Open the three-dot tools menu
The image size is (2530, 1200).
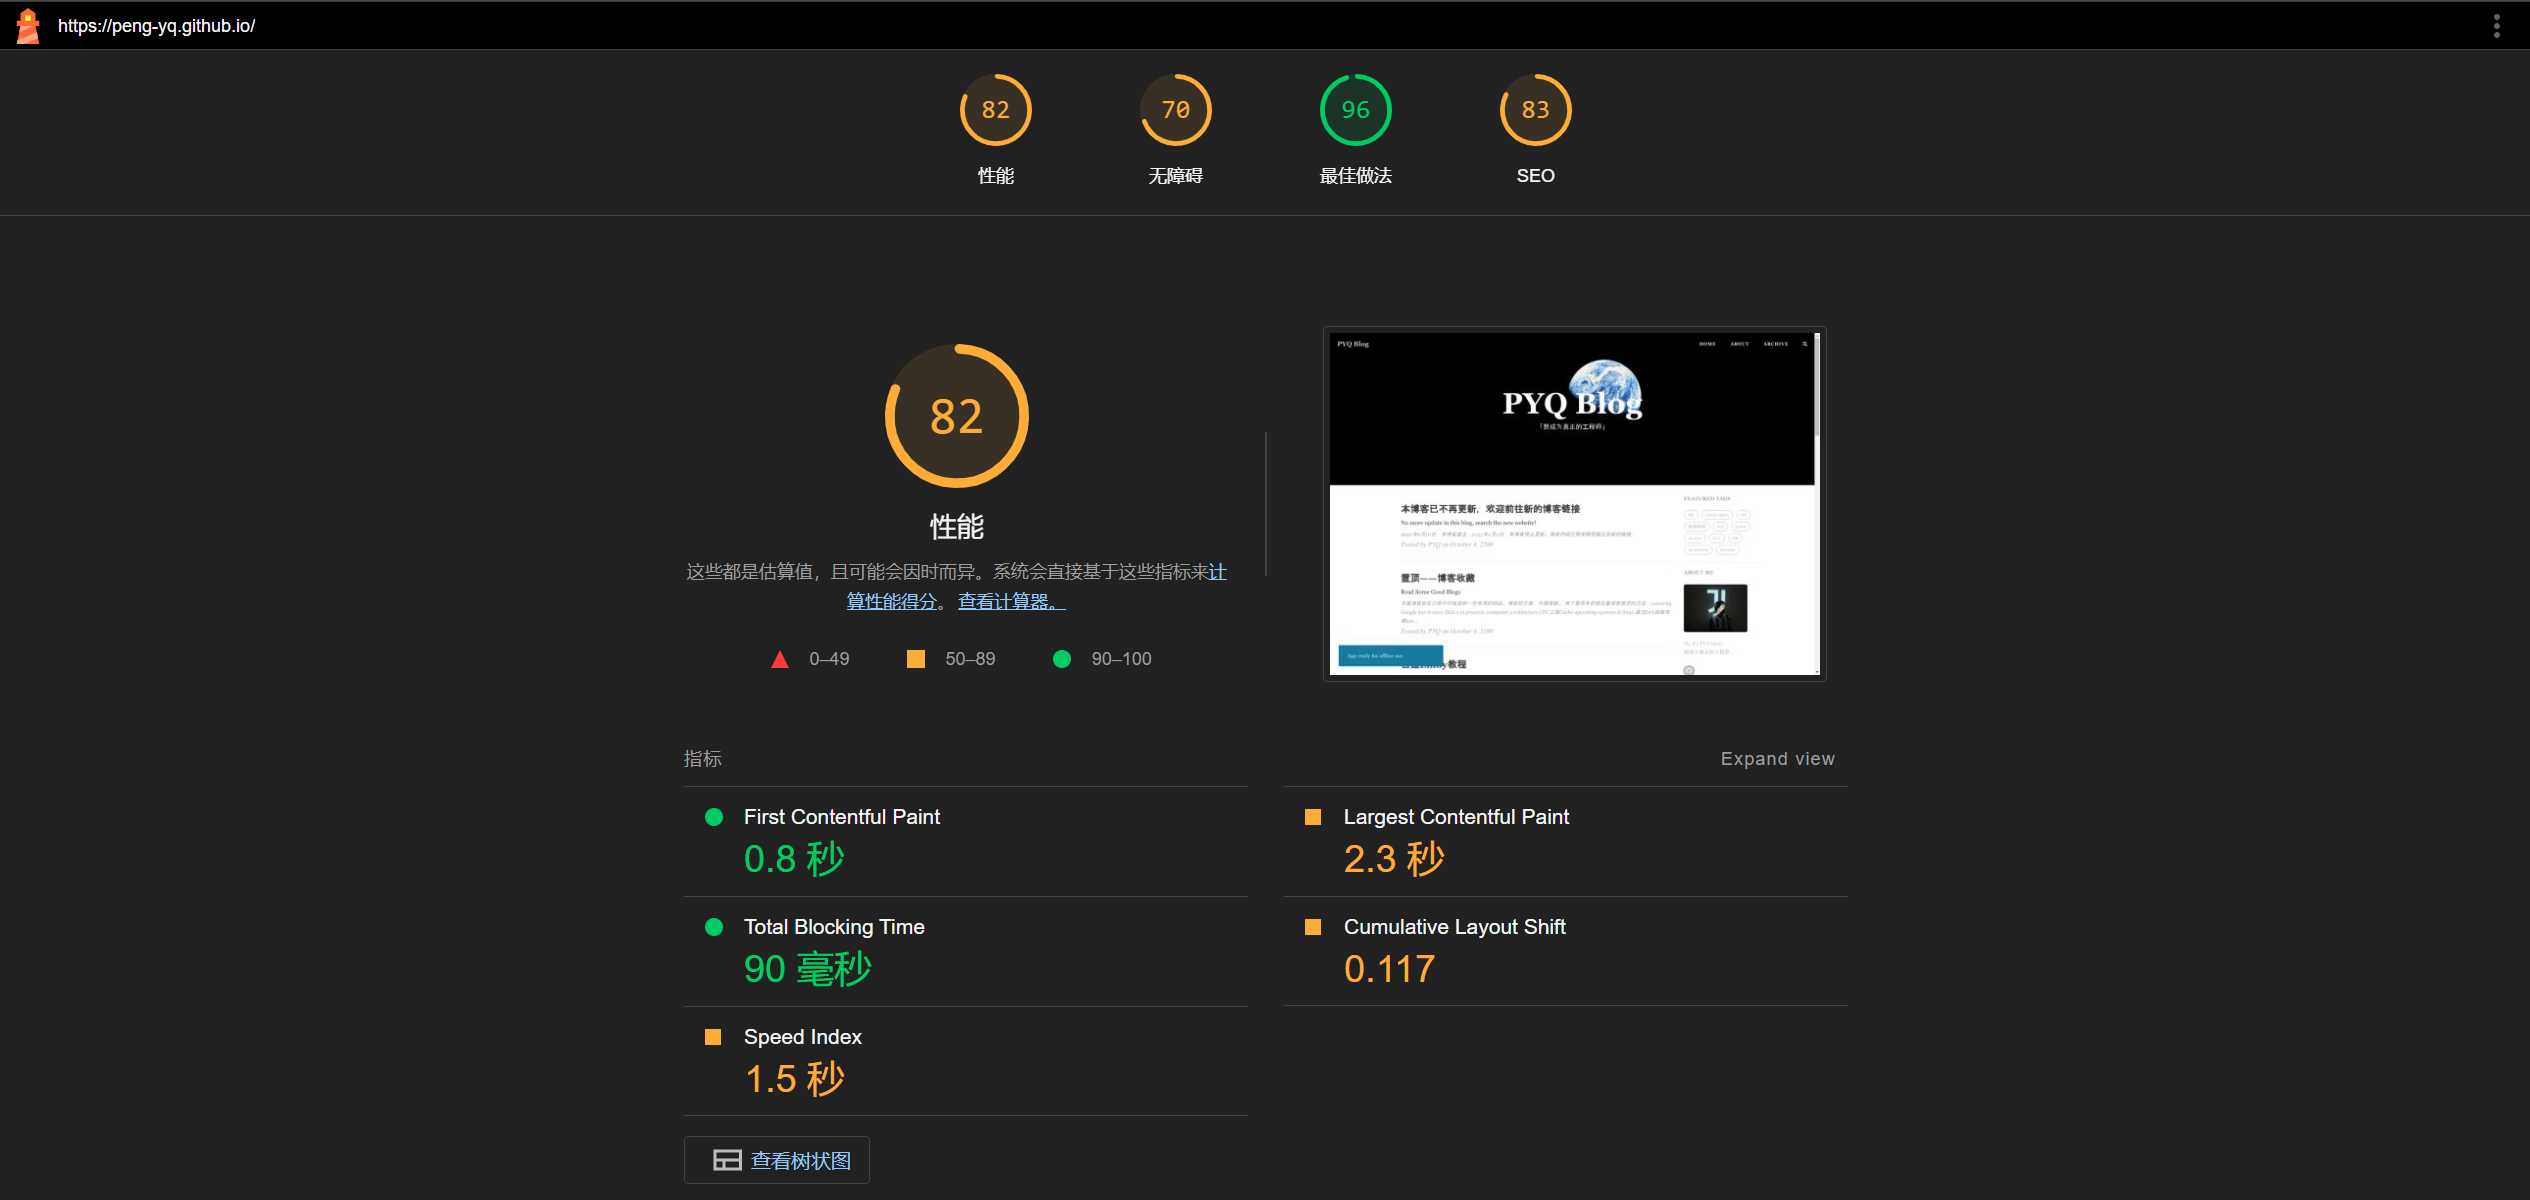pyautogui.click(x=2496, y=26)
